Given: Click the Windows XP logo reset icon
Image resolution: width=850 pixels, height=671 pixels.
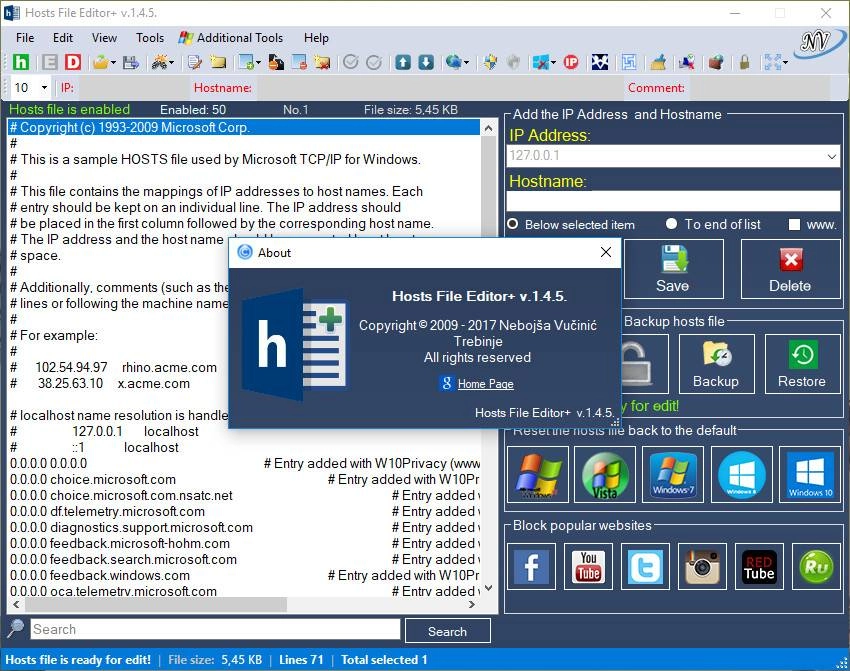Looking at the screenshot, I should [x=538, y=474].
